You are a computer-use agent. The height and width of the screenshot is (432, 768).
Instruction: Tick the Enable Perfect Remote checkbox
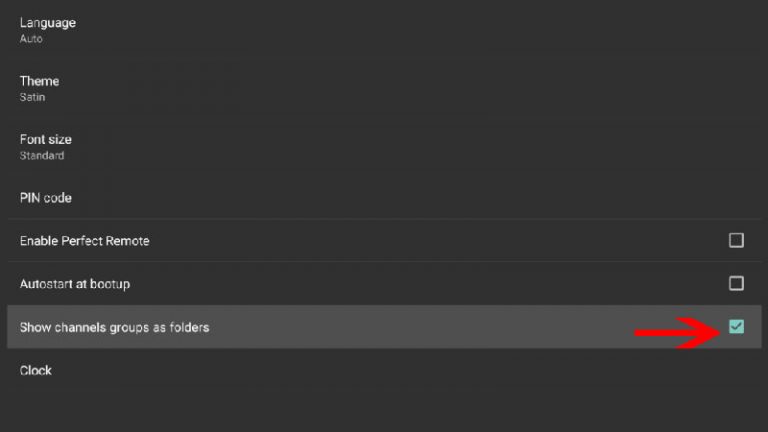click(736, 240)
